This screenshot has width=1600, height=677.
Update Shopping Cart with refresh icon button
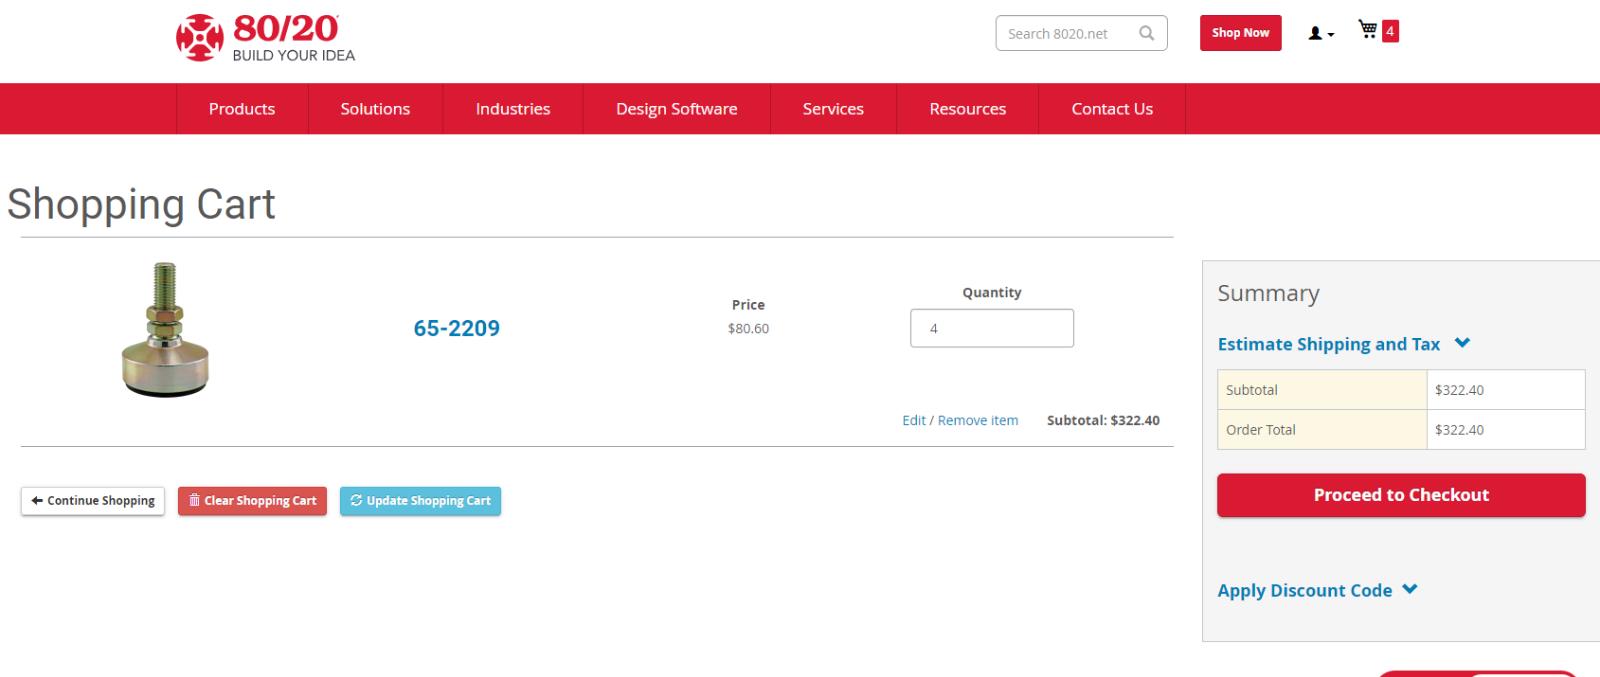[x=420, y=501]
